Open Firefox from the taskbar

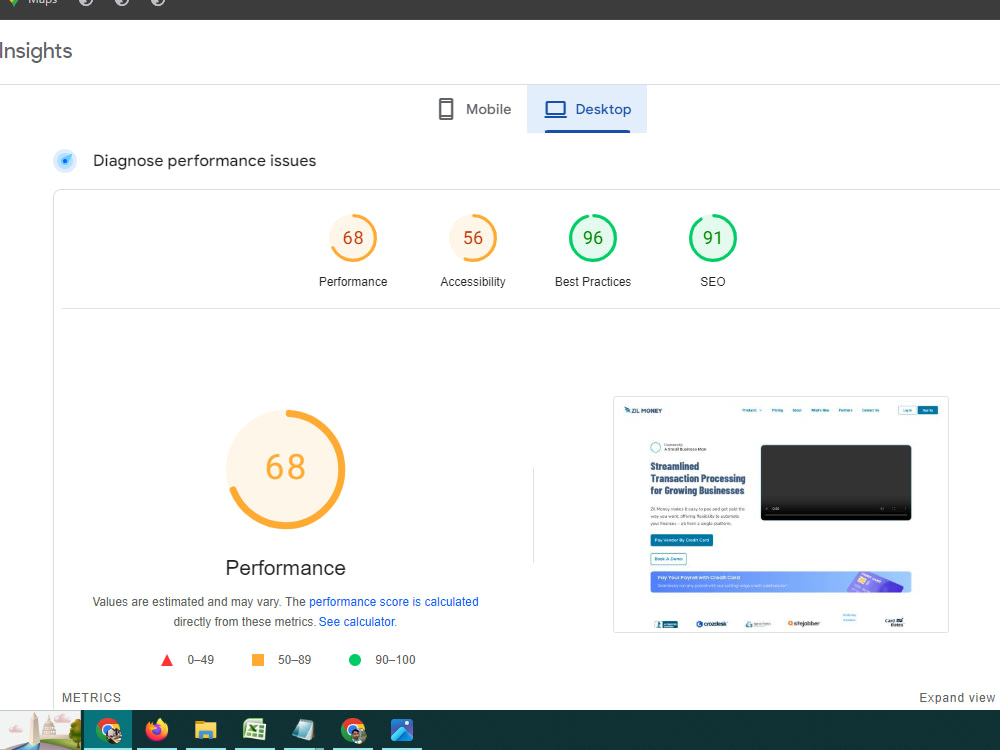tap(157, 730)
